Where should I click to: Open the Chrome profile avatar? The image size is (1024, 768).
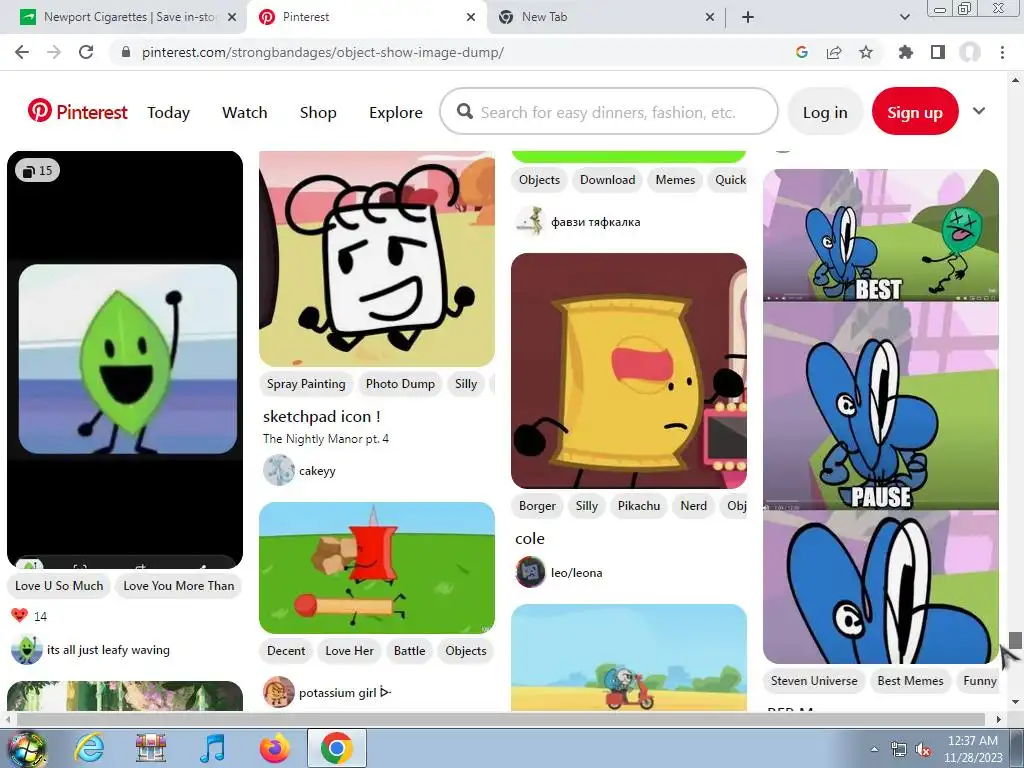(970, 52)
